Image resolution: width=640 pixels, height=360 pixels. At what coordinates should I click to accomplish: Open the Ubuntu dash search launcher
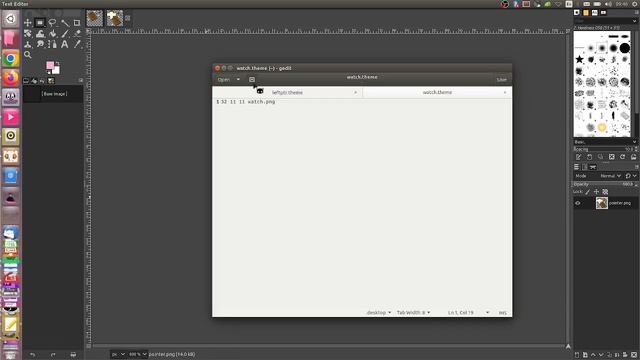[11, 19]
